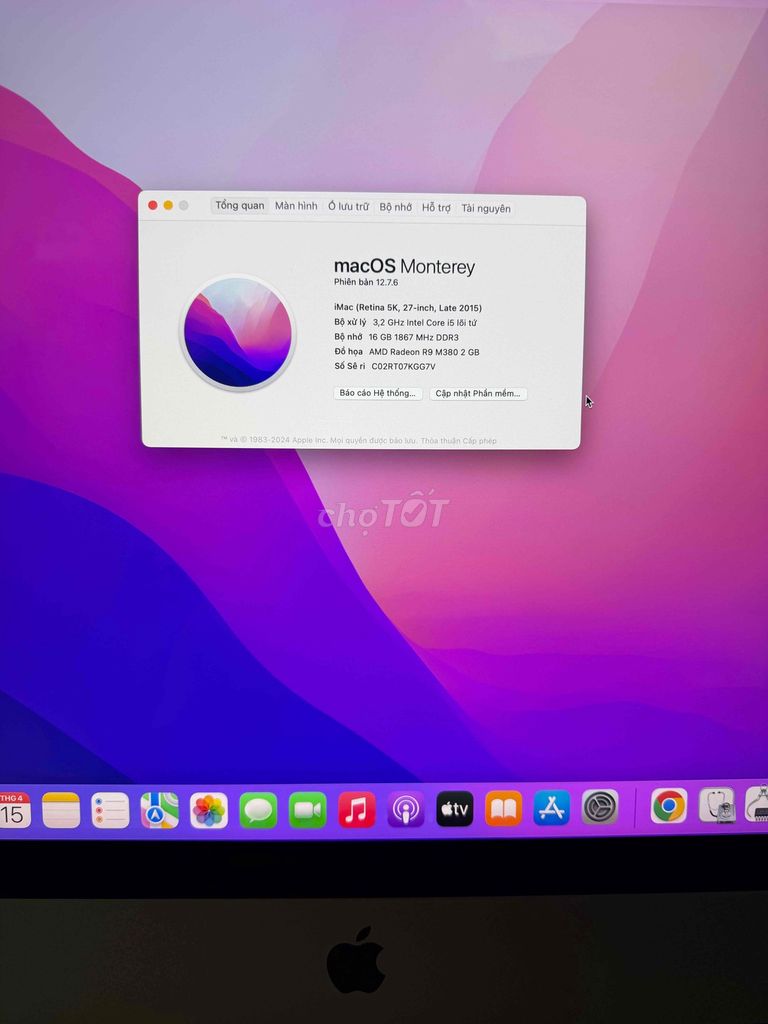Click the 16 GB 1867 MHz DDR3 text
This screenshot has height=1024, width=768.
[x=413, y=338]
